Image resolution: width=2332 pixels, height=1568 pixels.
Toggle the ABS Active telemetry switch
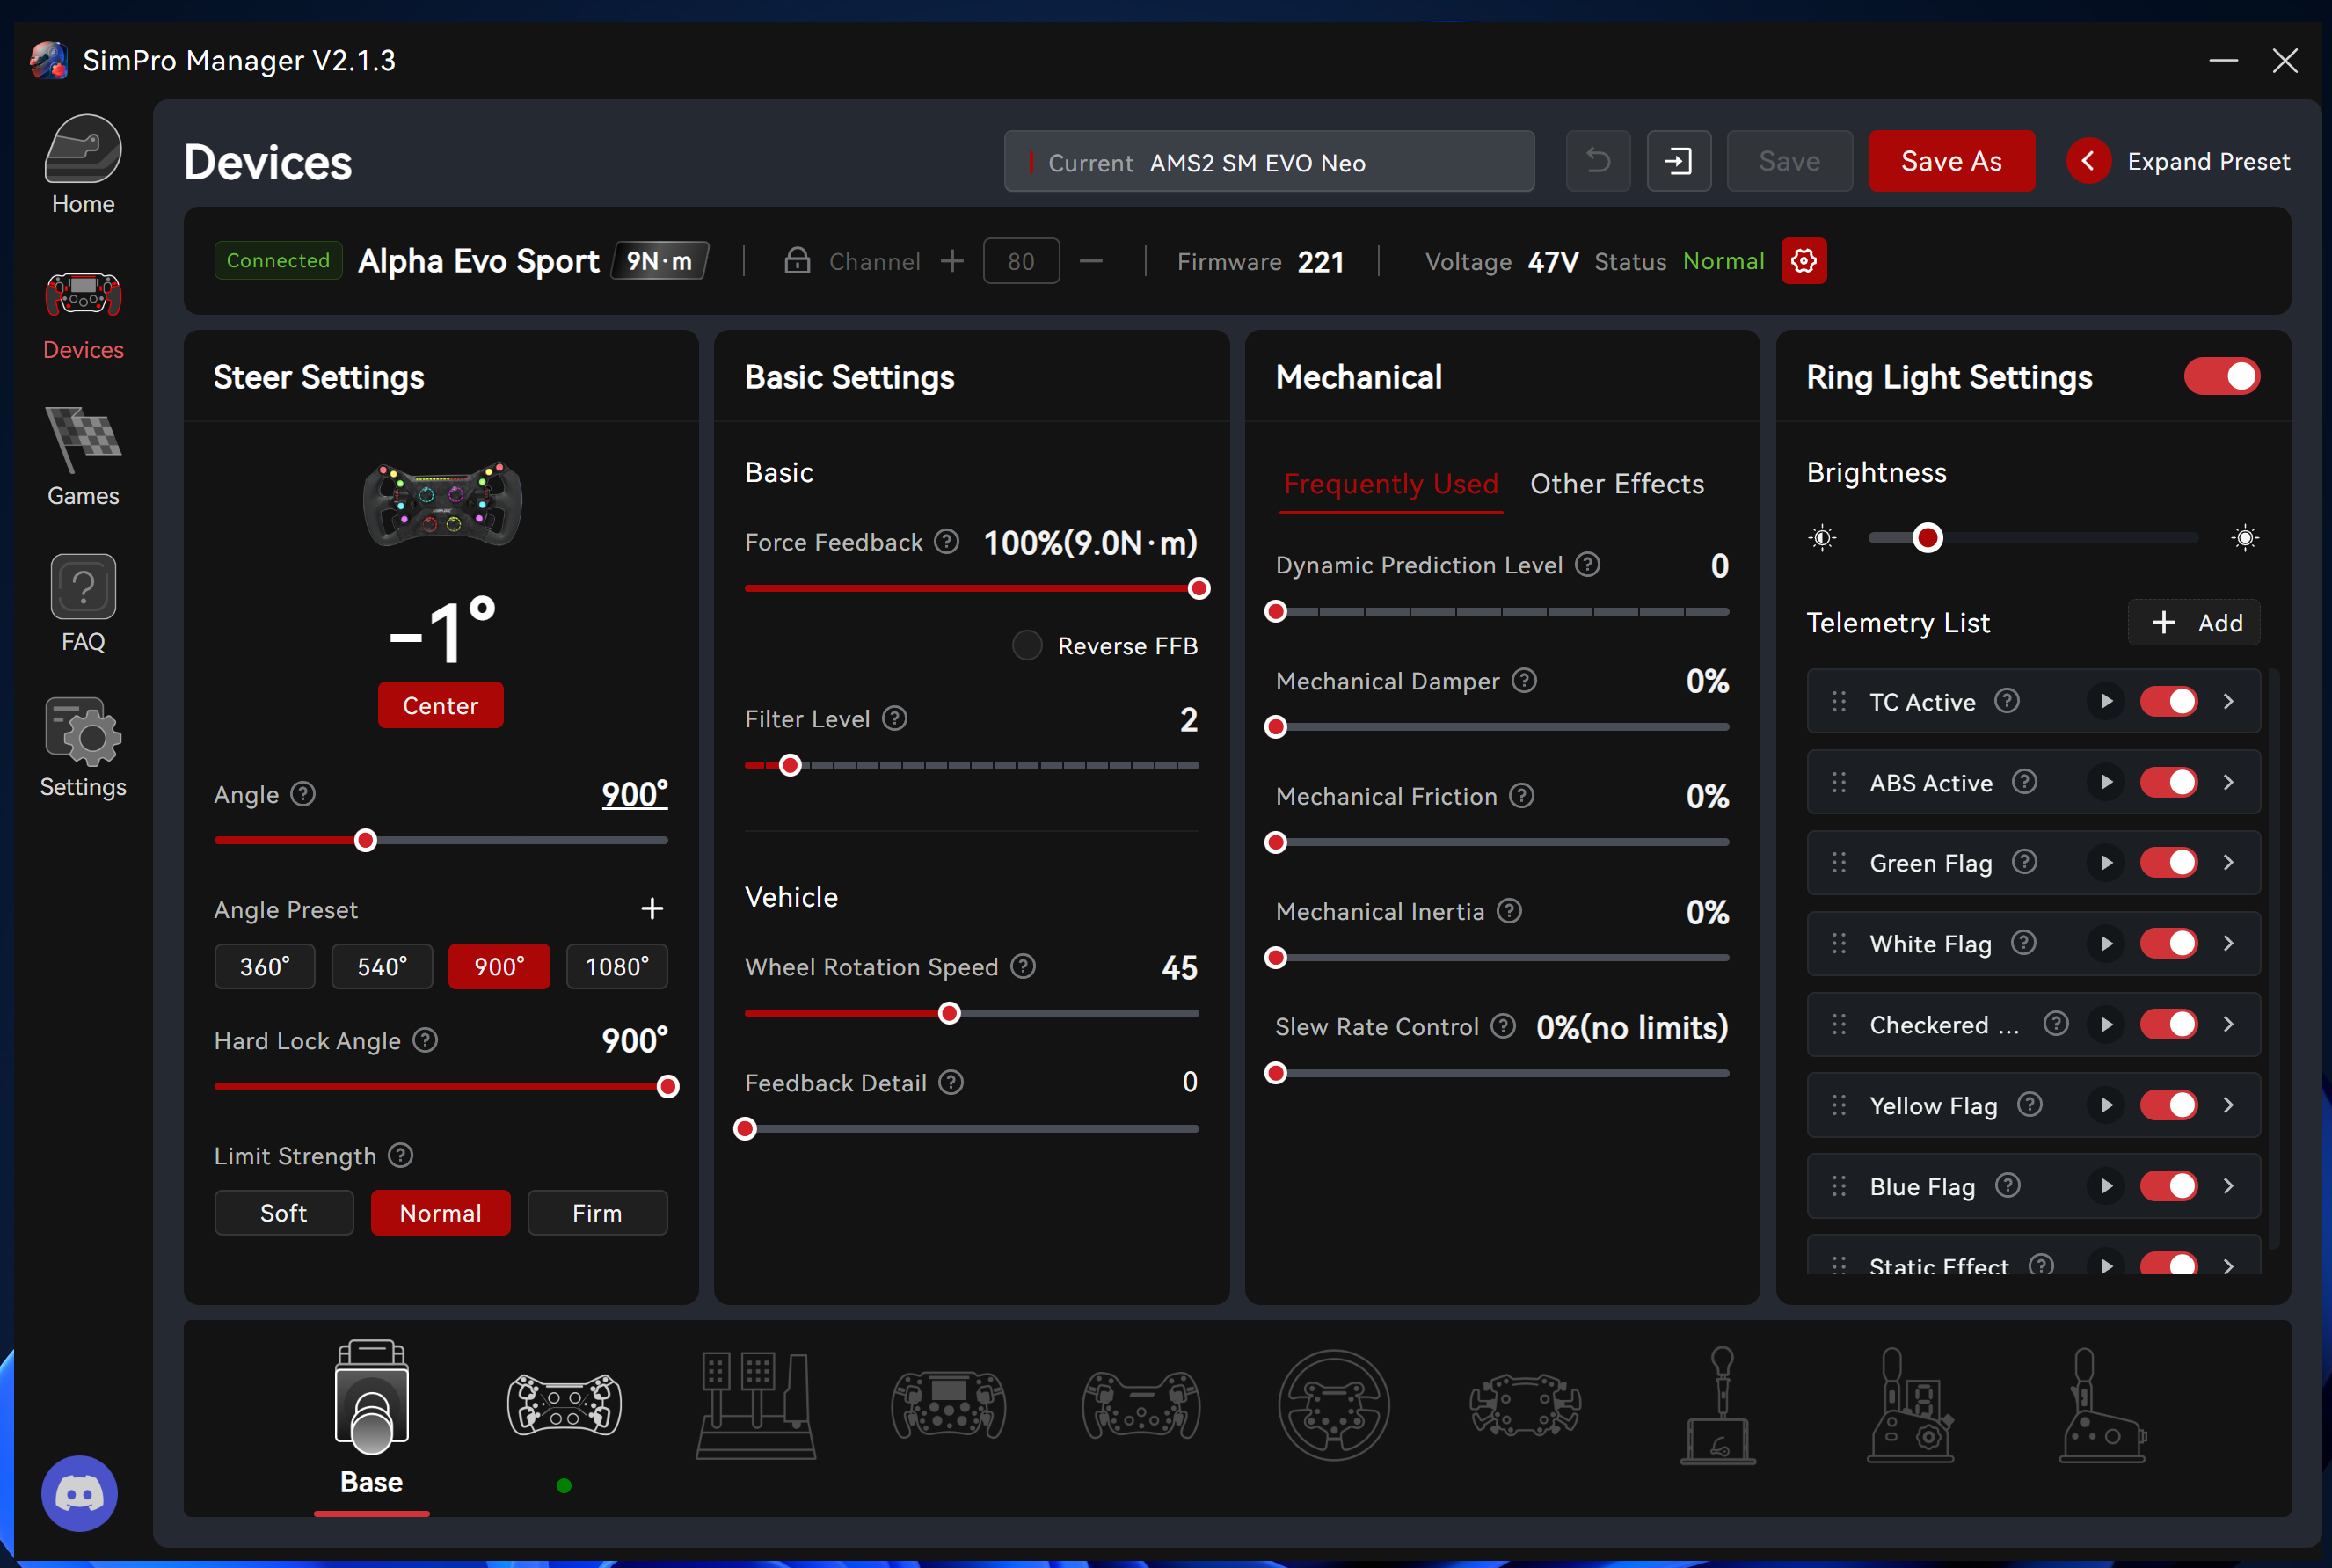pos(2168,782)
